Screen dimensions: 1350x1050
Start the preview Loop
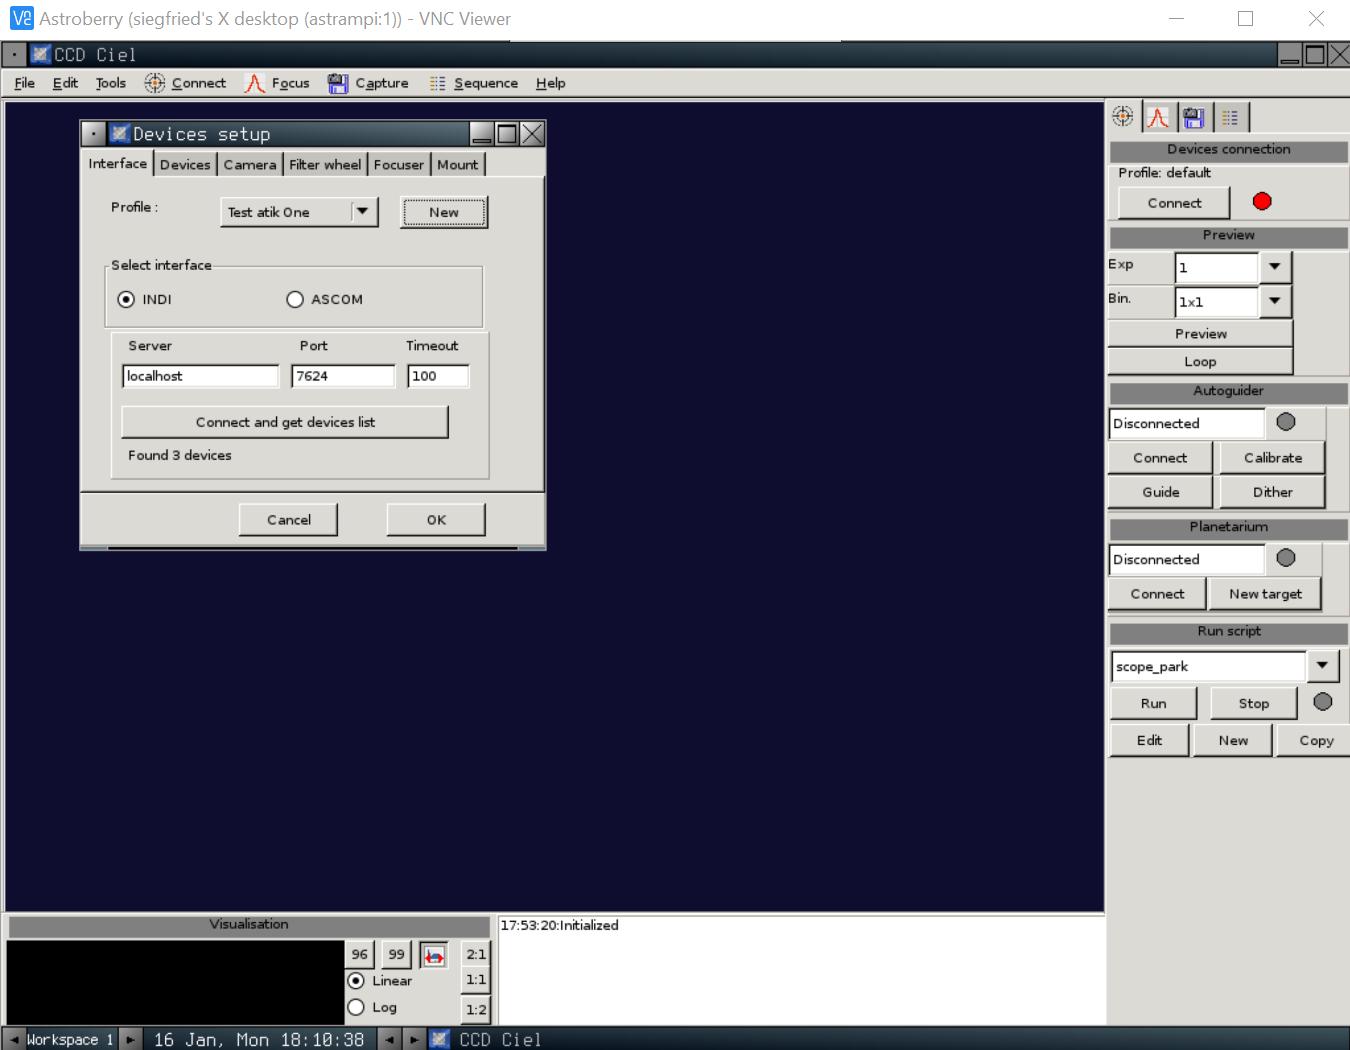[1200, 362]
